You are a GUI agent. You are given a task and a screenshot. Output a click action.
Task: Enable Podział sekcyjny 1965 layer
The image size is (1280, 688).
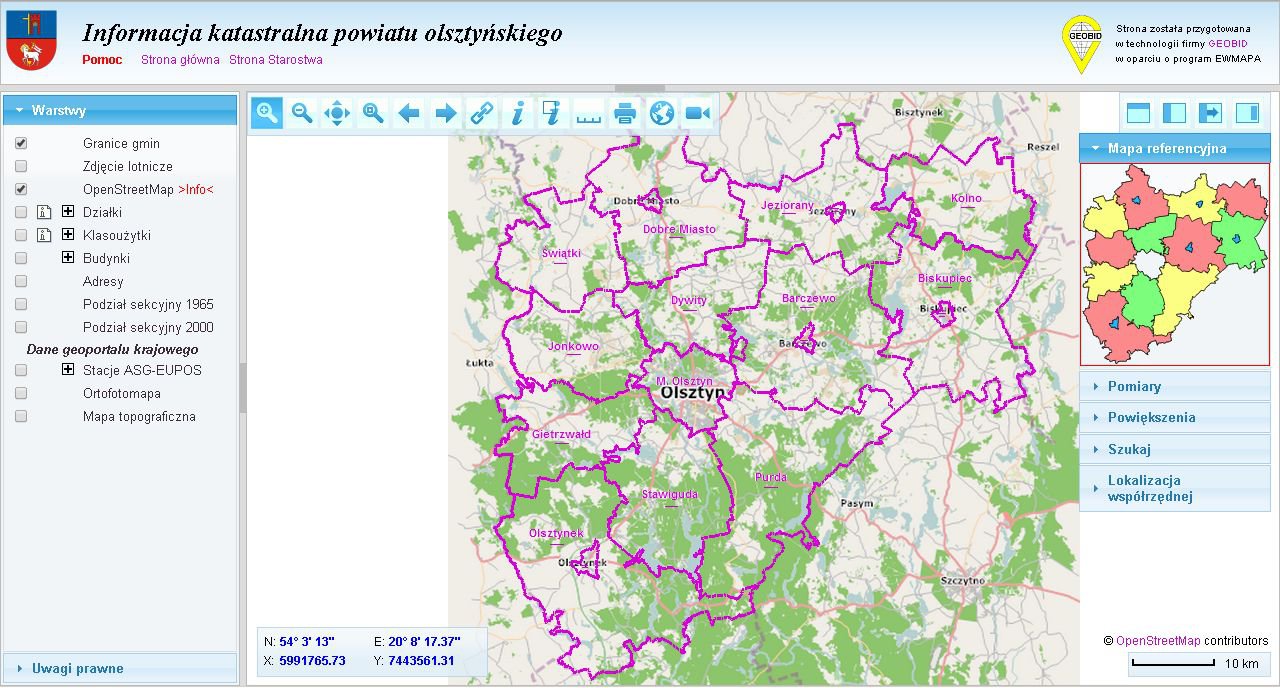(x=21, y=304)
